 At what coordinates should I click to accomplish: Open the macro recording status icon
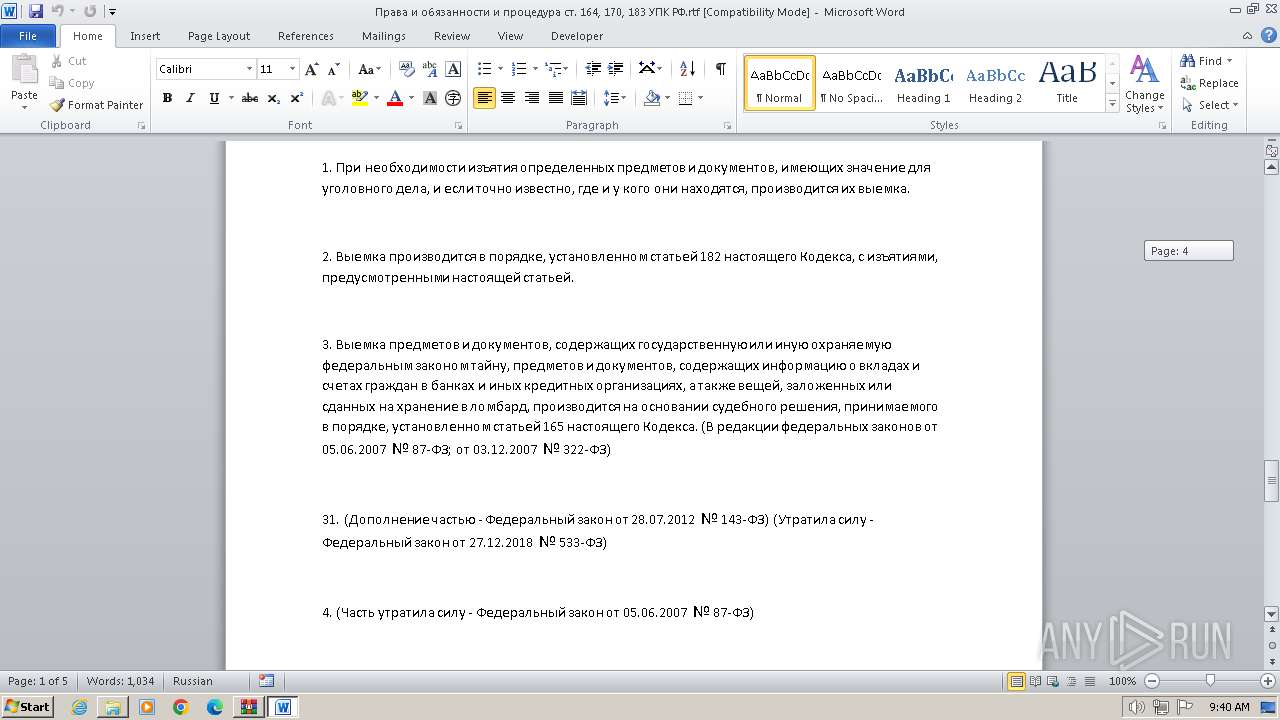coord(266,681)
